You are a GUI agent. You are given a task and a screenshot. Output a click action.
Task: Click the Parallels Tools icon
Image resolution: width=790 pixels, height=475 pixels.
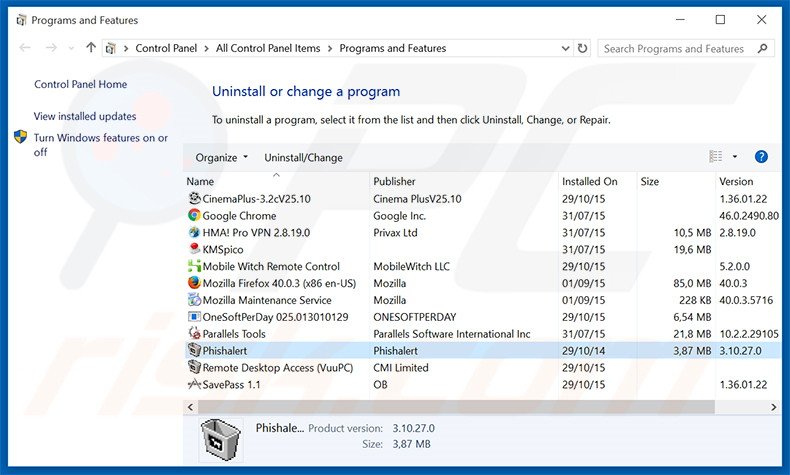[194, 333]
